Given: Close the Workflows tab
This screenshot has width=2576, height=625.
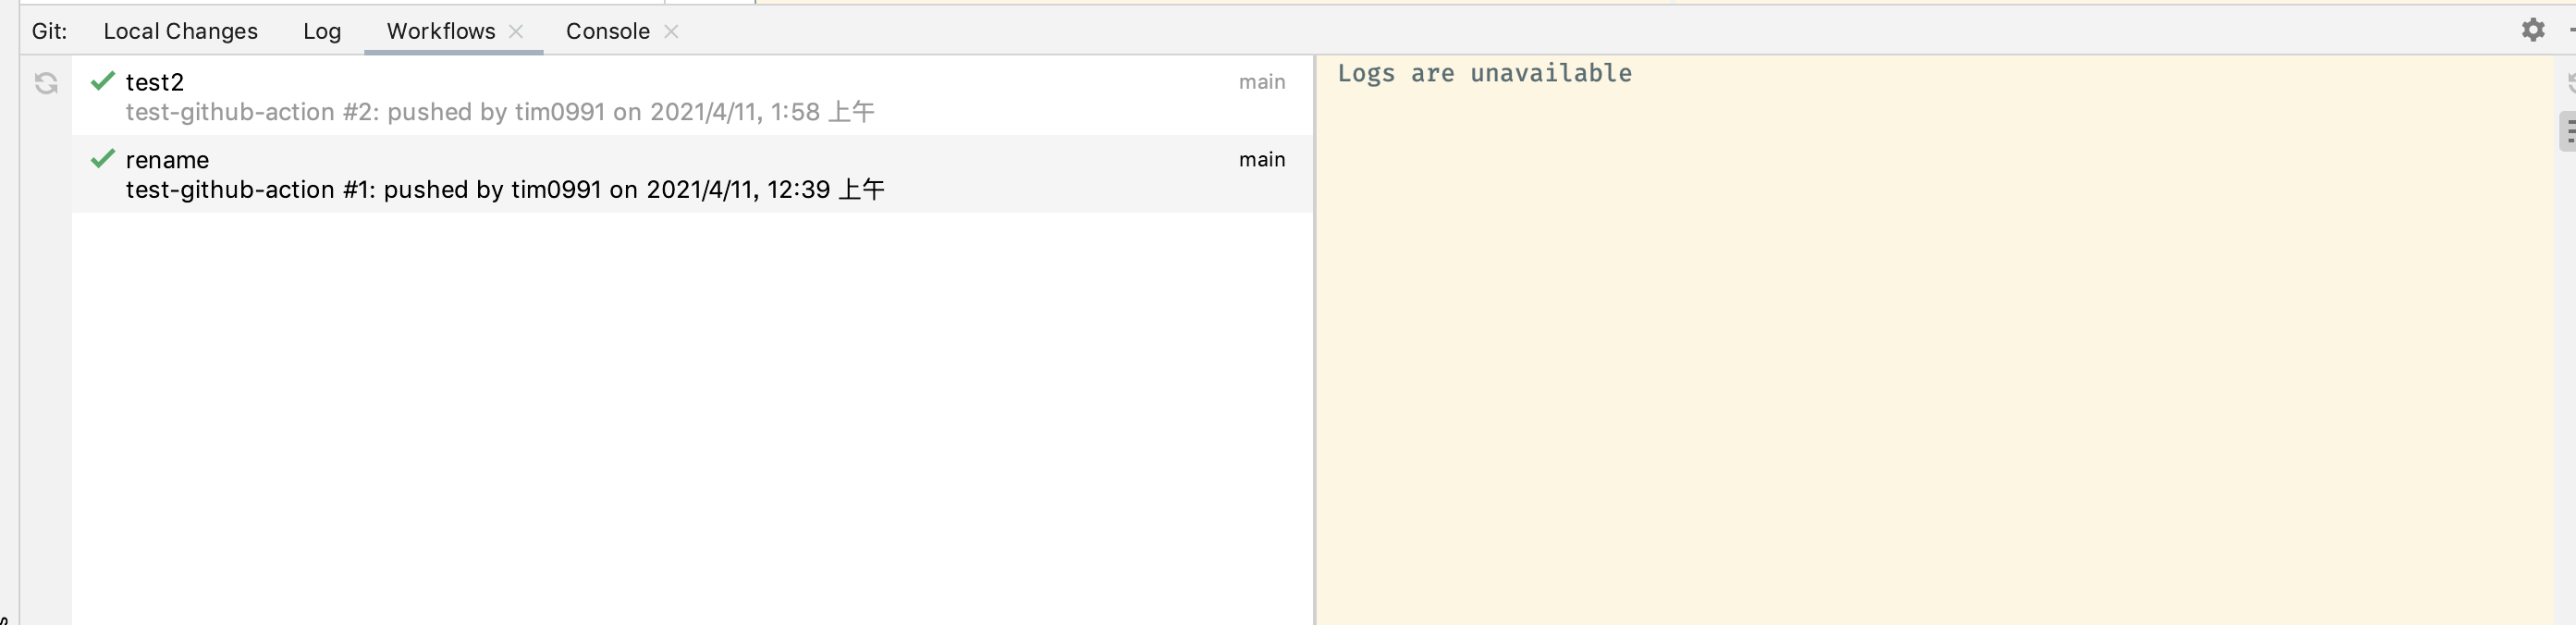Looking at the screenshot, I should point(516,31).
